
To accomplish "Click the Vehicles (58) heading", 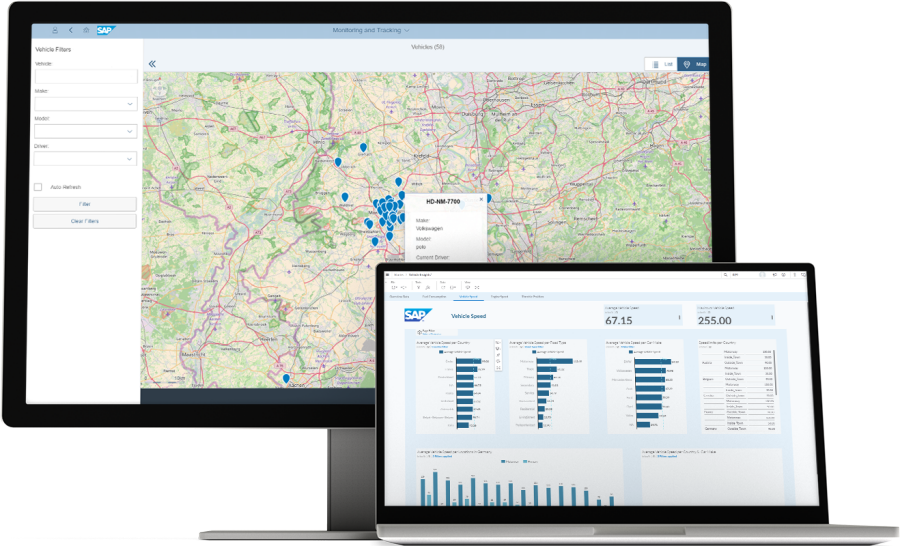I will [428, 47].
